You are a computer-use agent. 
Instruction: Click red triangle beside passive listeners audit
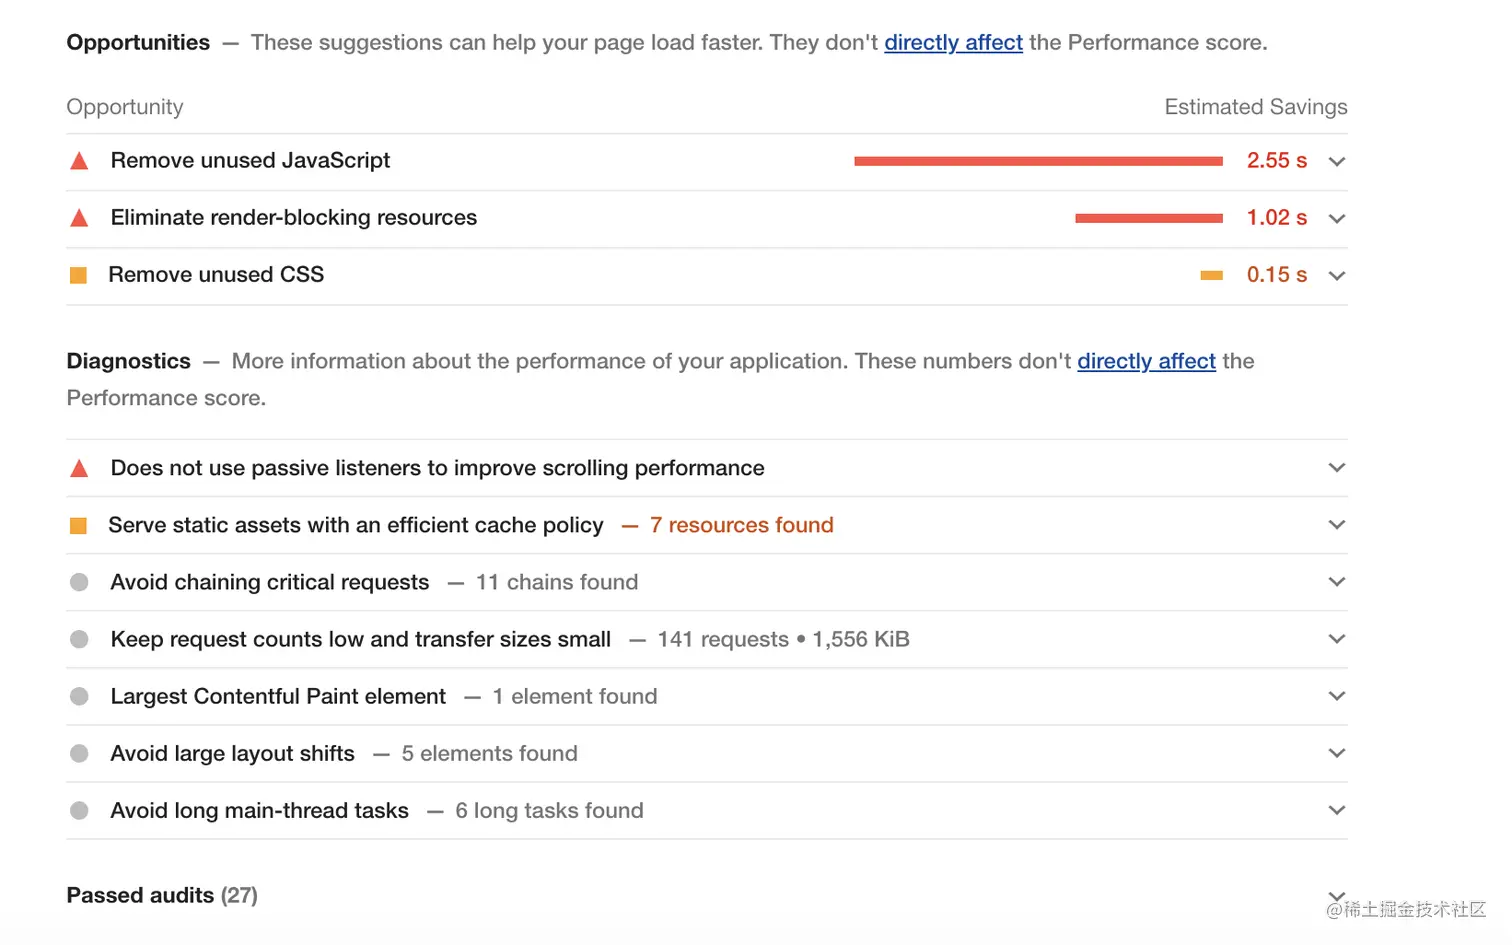79,468
